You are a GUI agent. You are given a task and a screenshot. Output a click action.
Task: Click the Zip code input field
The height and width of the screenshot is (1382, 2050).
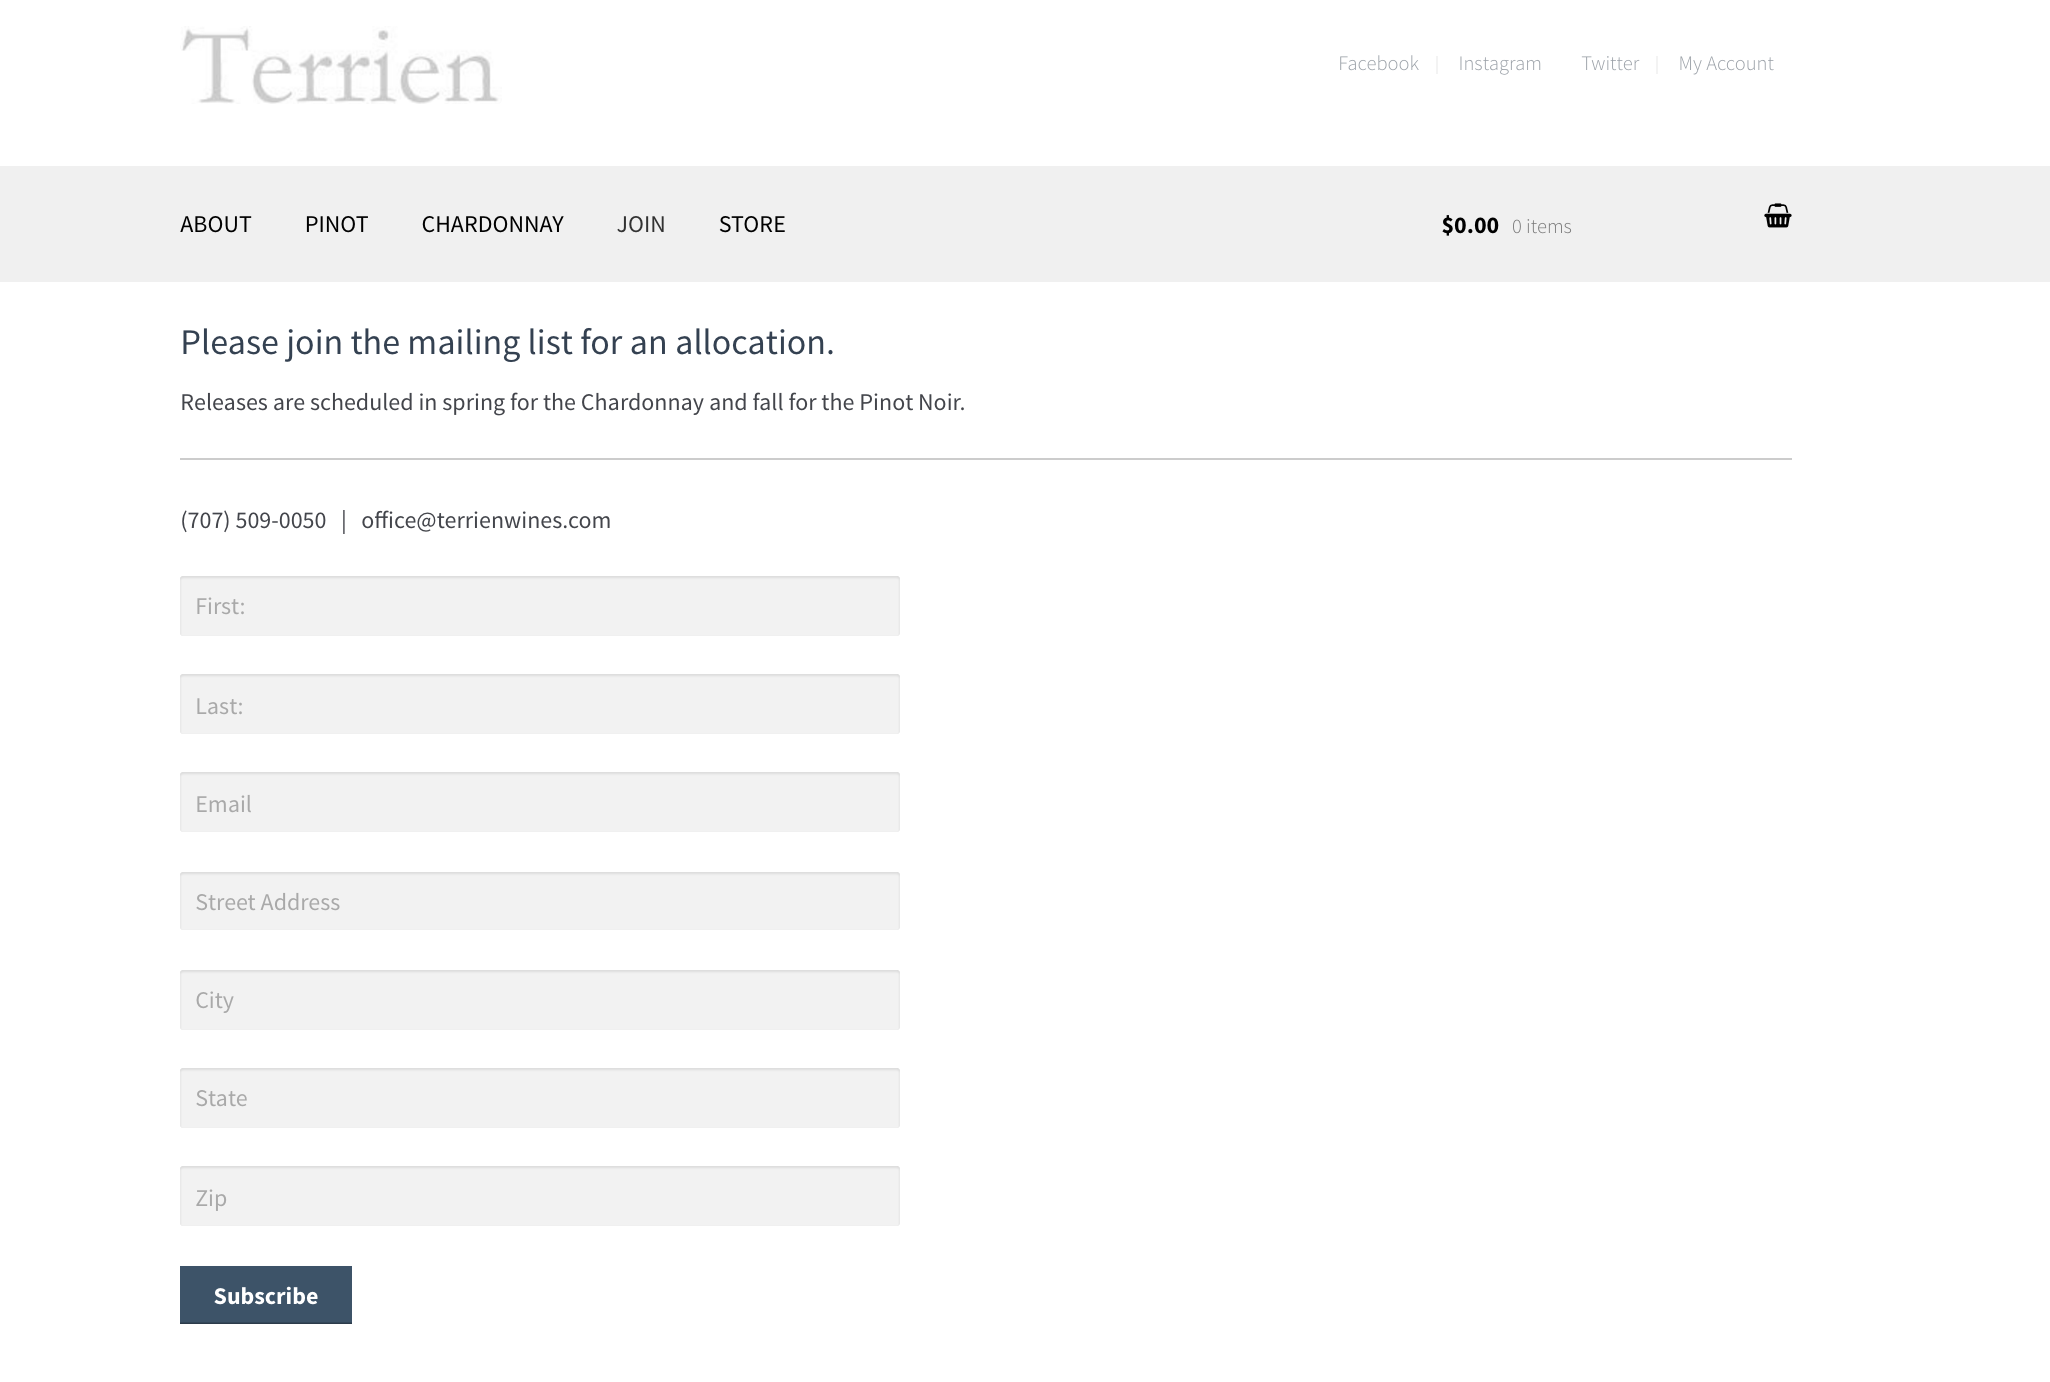coord(538,1195)
